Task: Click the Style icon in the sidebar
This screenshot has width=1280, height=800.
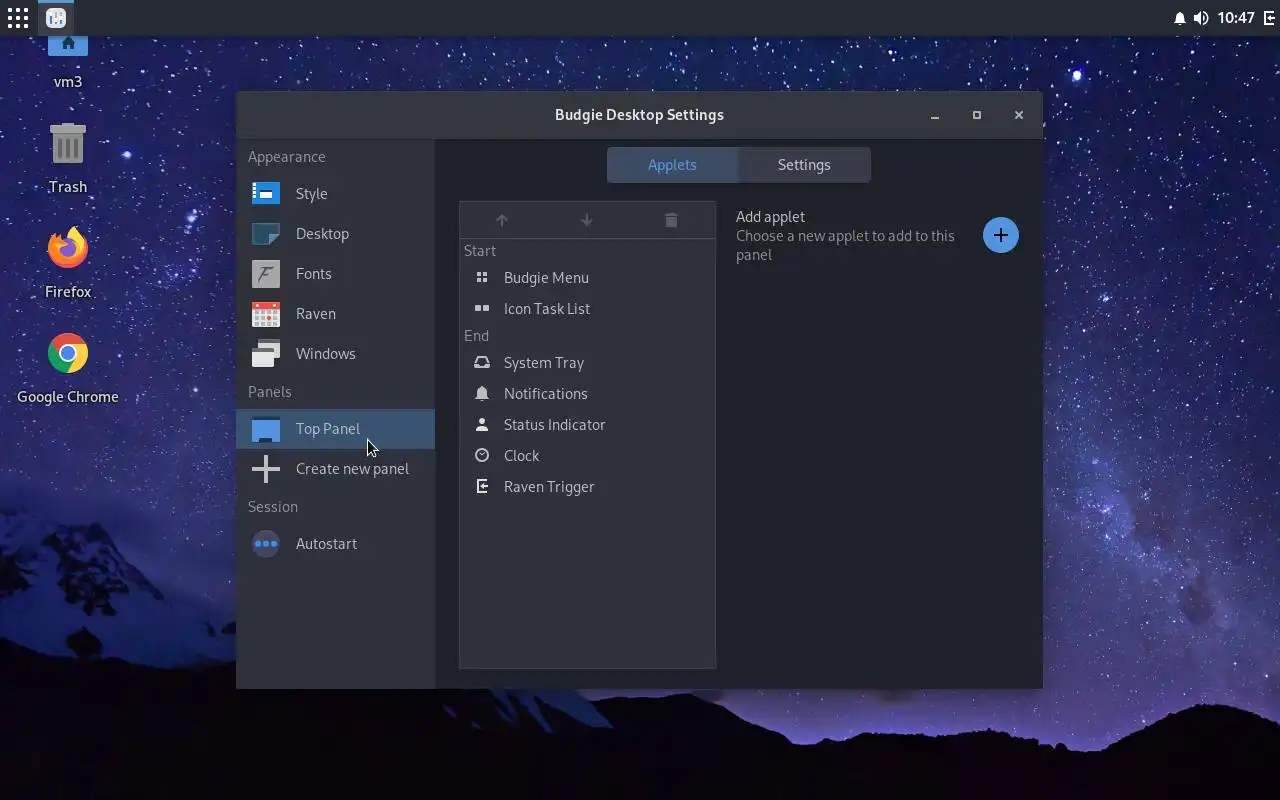Action: coord(266,193)
